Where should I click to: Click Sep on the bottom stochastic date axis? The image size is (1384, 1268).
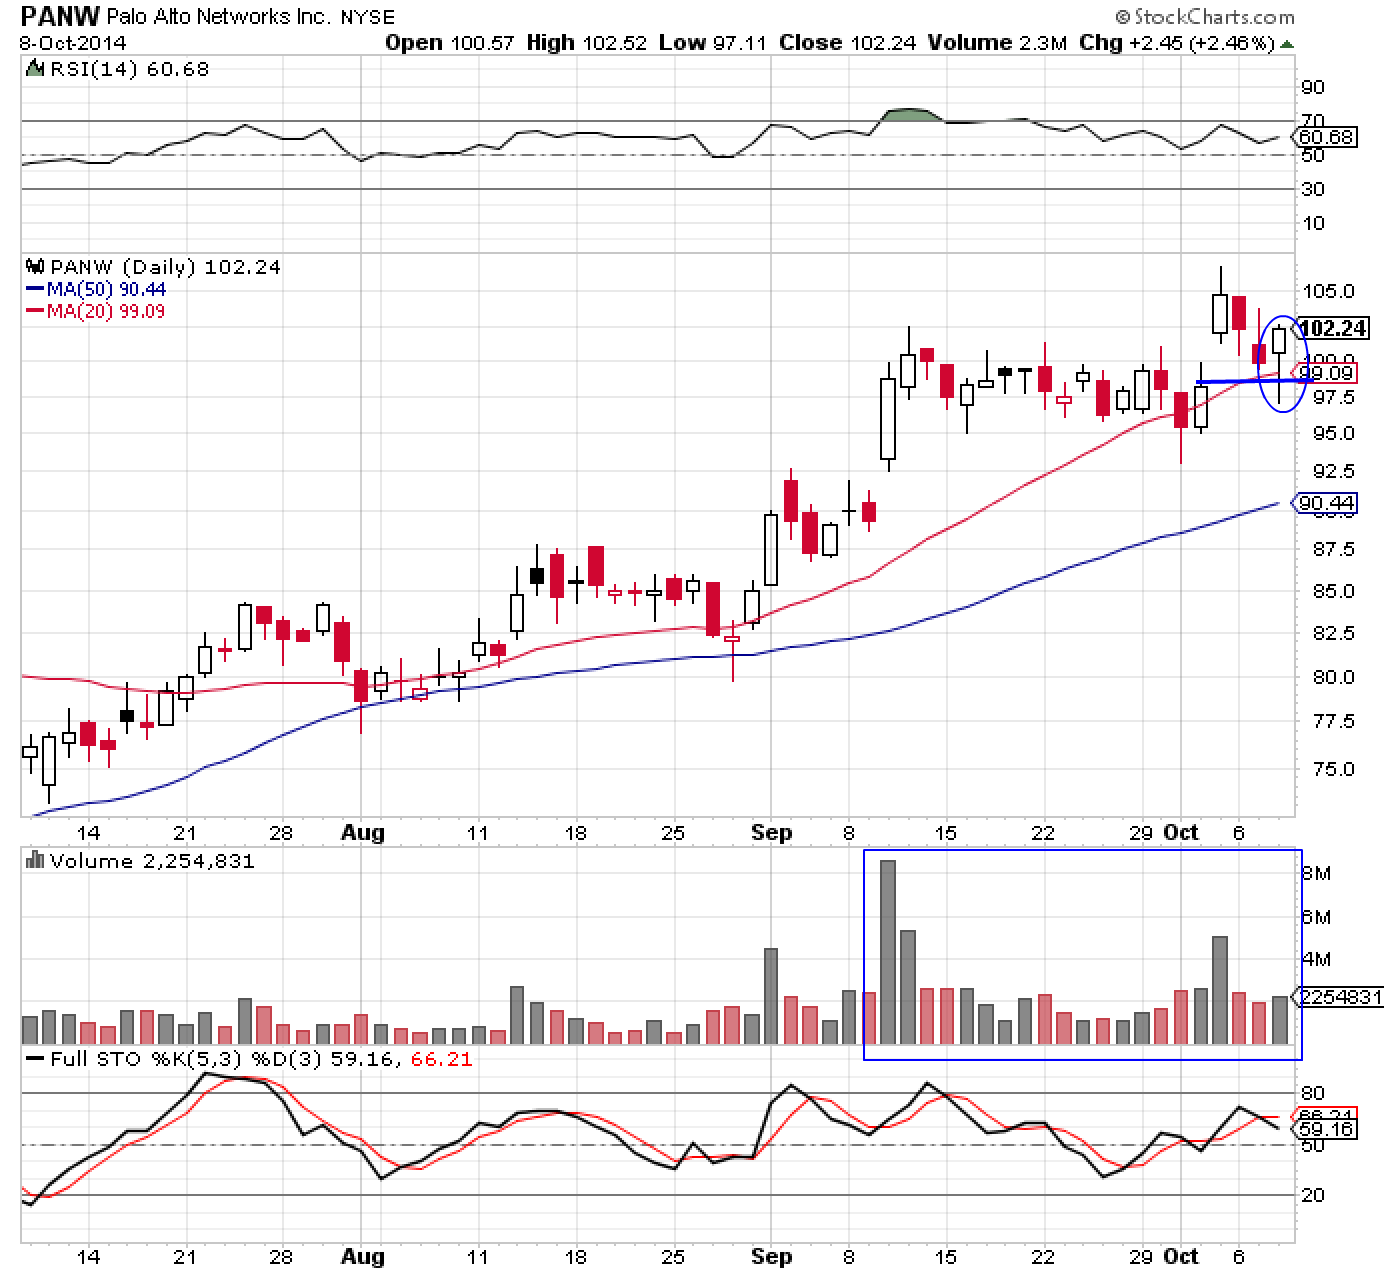click(771, 1256)
